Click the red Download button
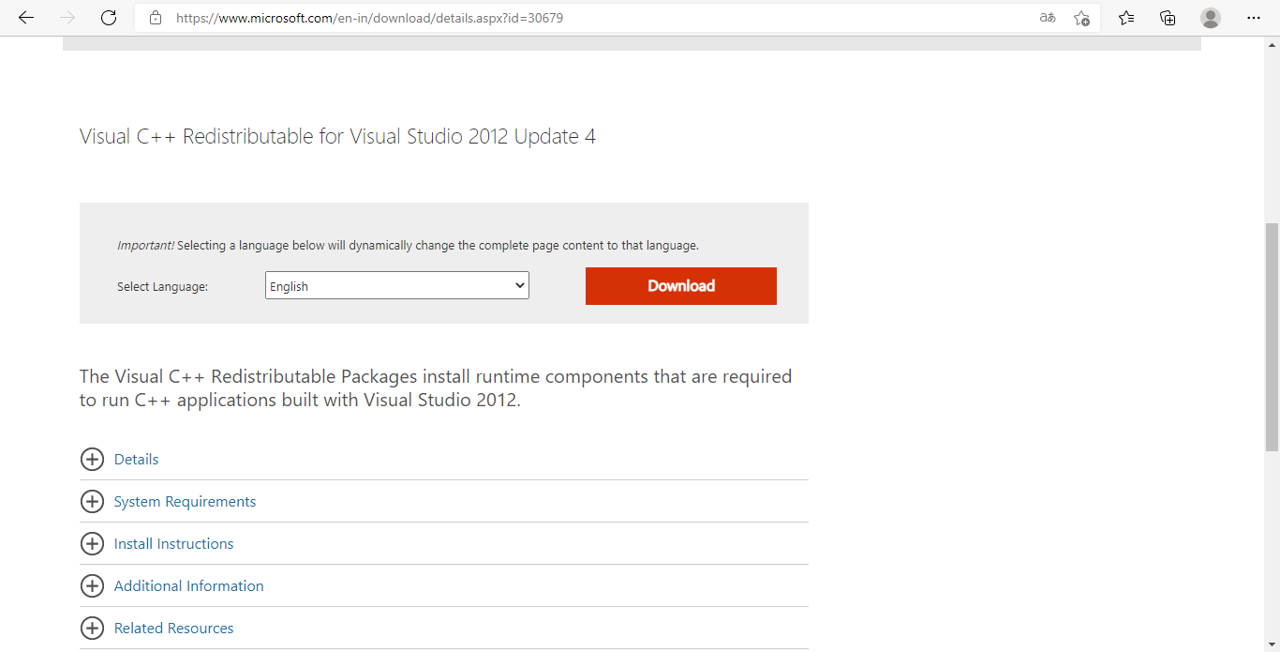This screenshot has height=652, width=1280. pos(681,286)
